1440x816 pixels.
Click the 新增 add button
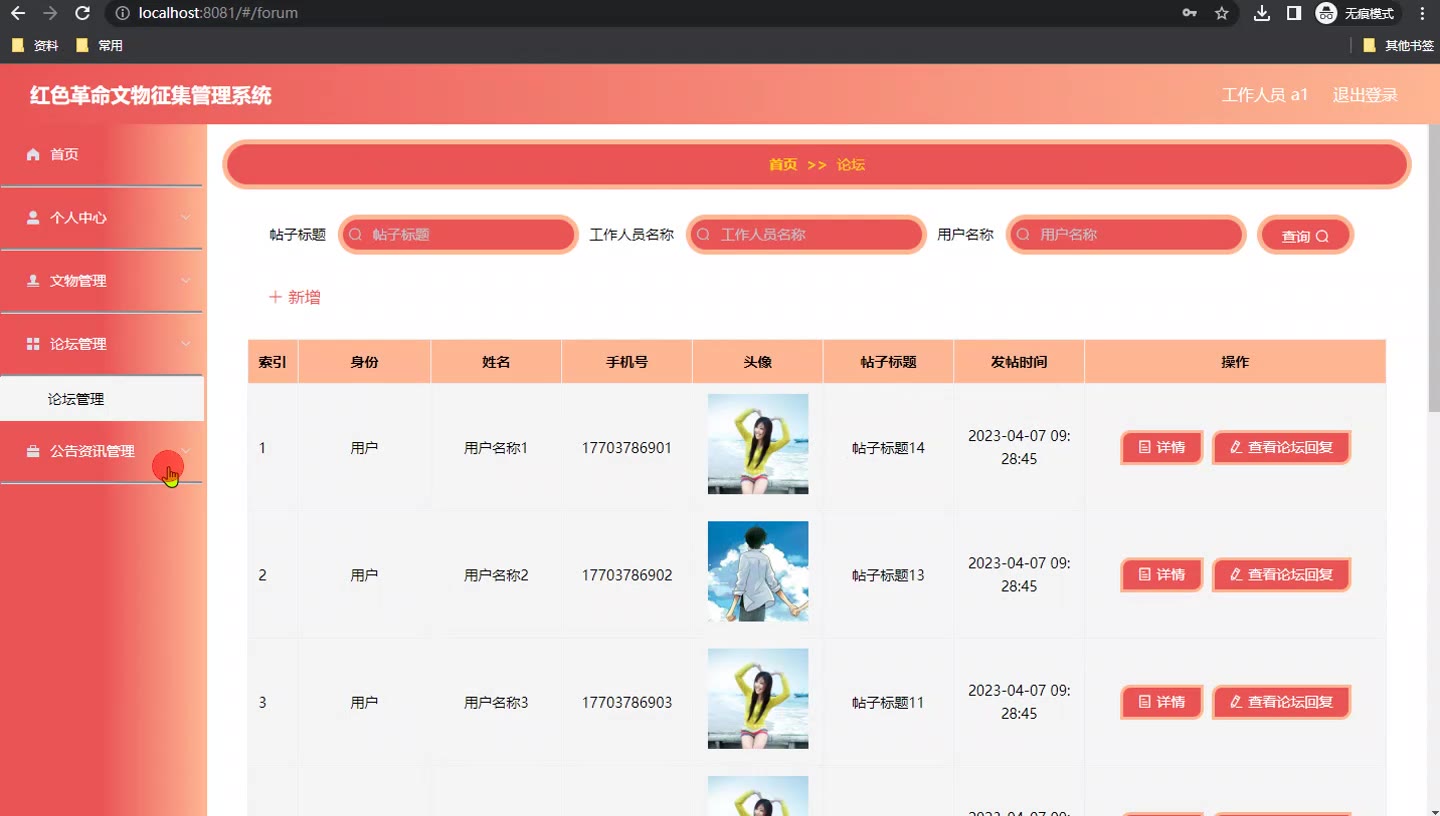tap(294, 297)
